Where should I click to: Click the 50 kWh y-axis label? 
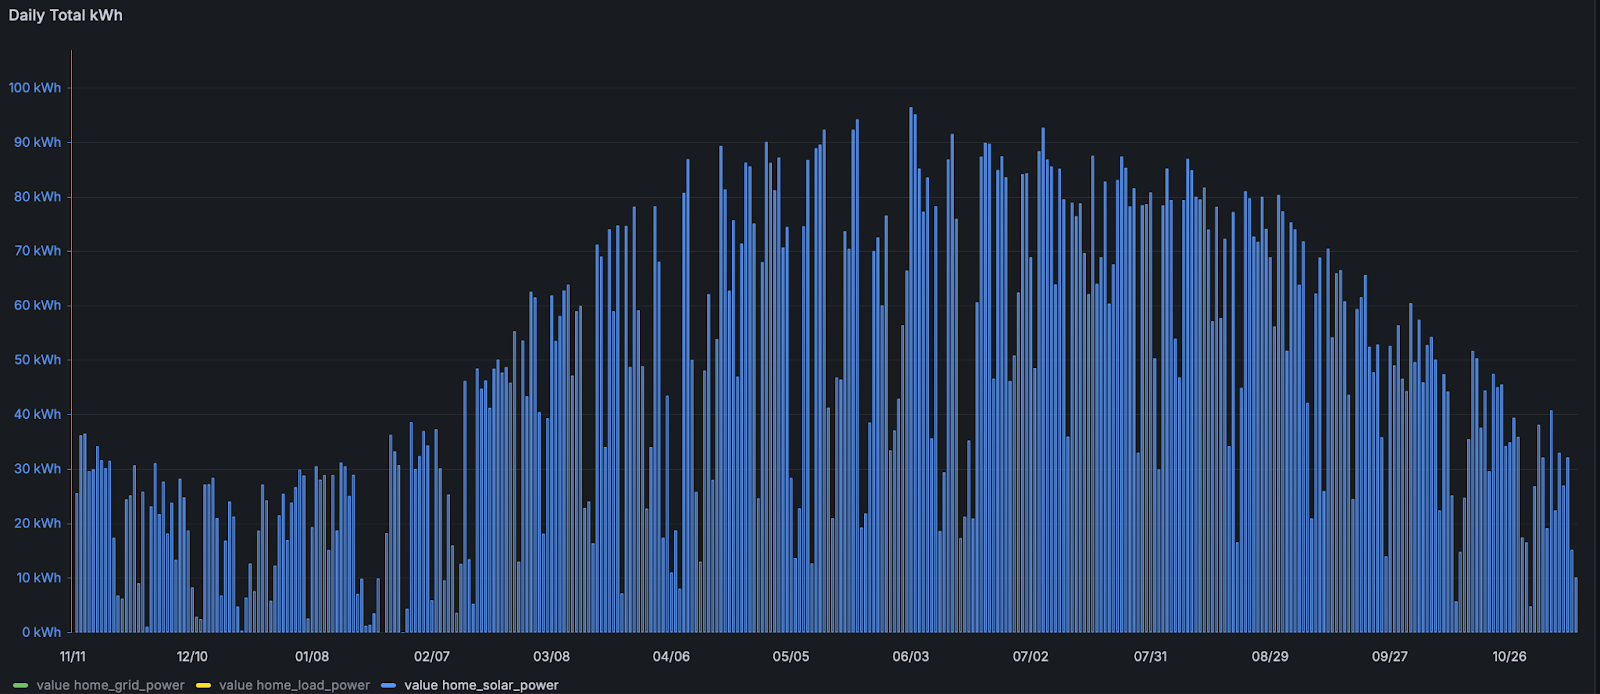coord(37,360)
